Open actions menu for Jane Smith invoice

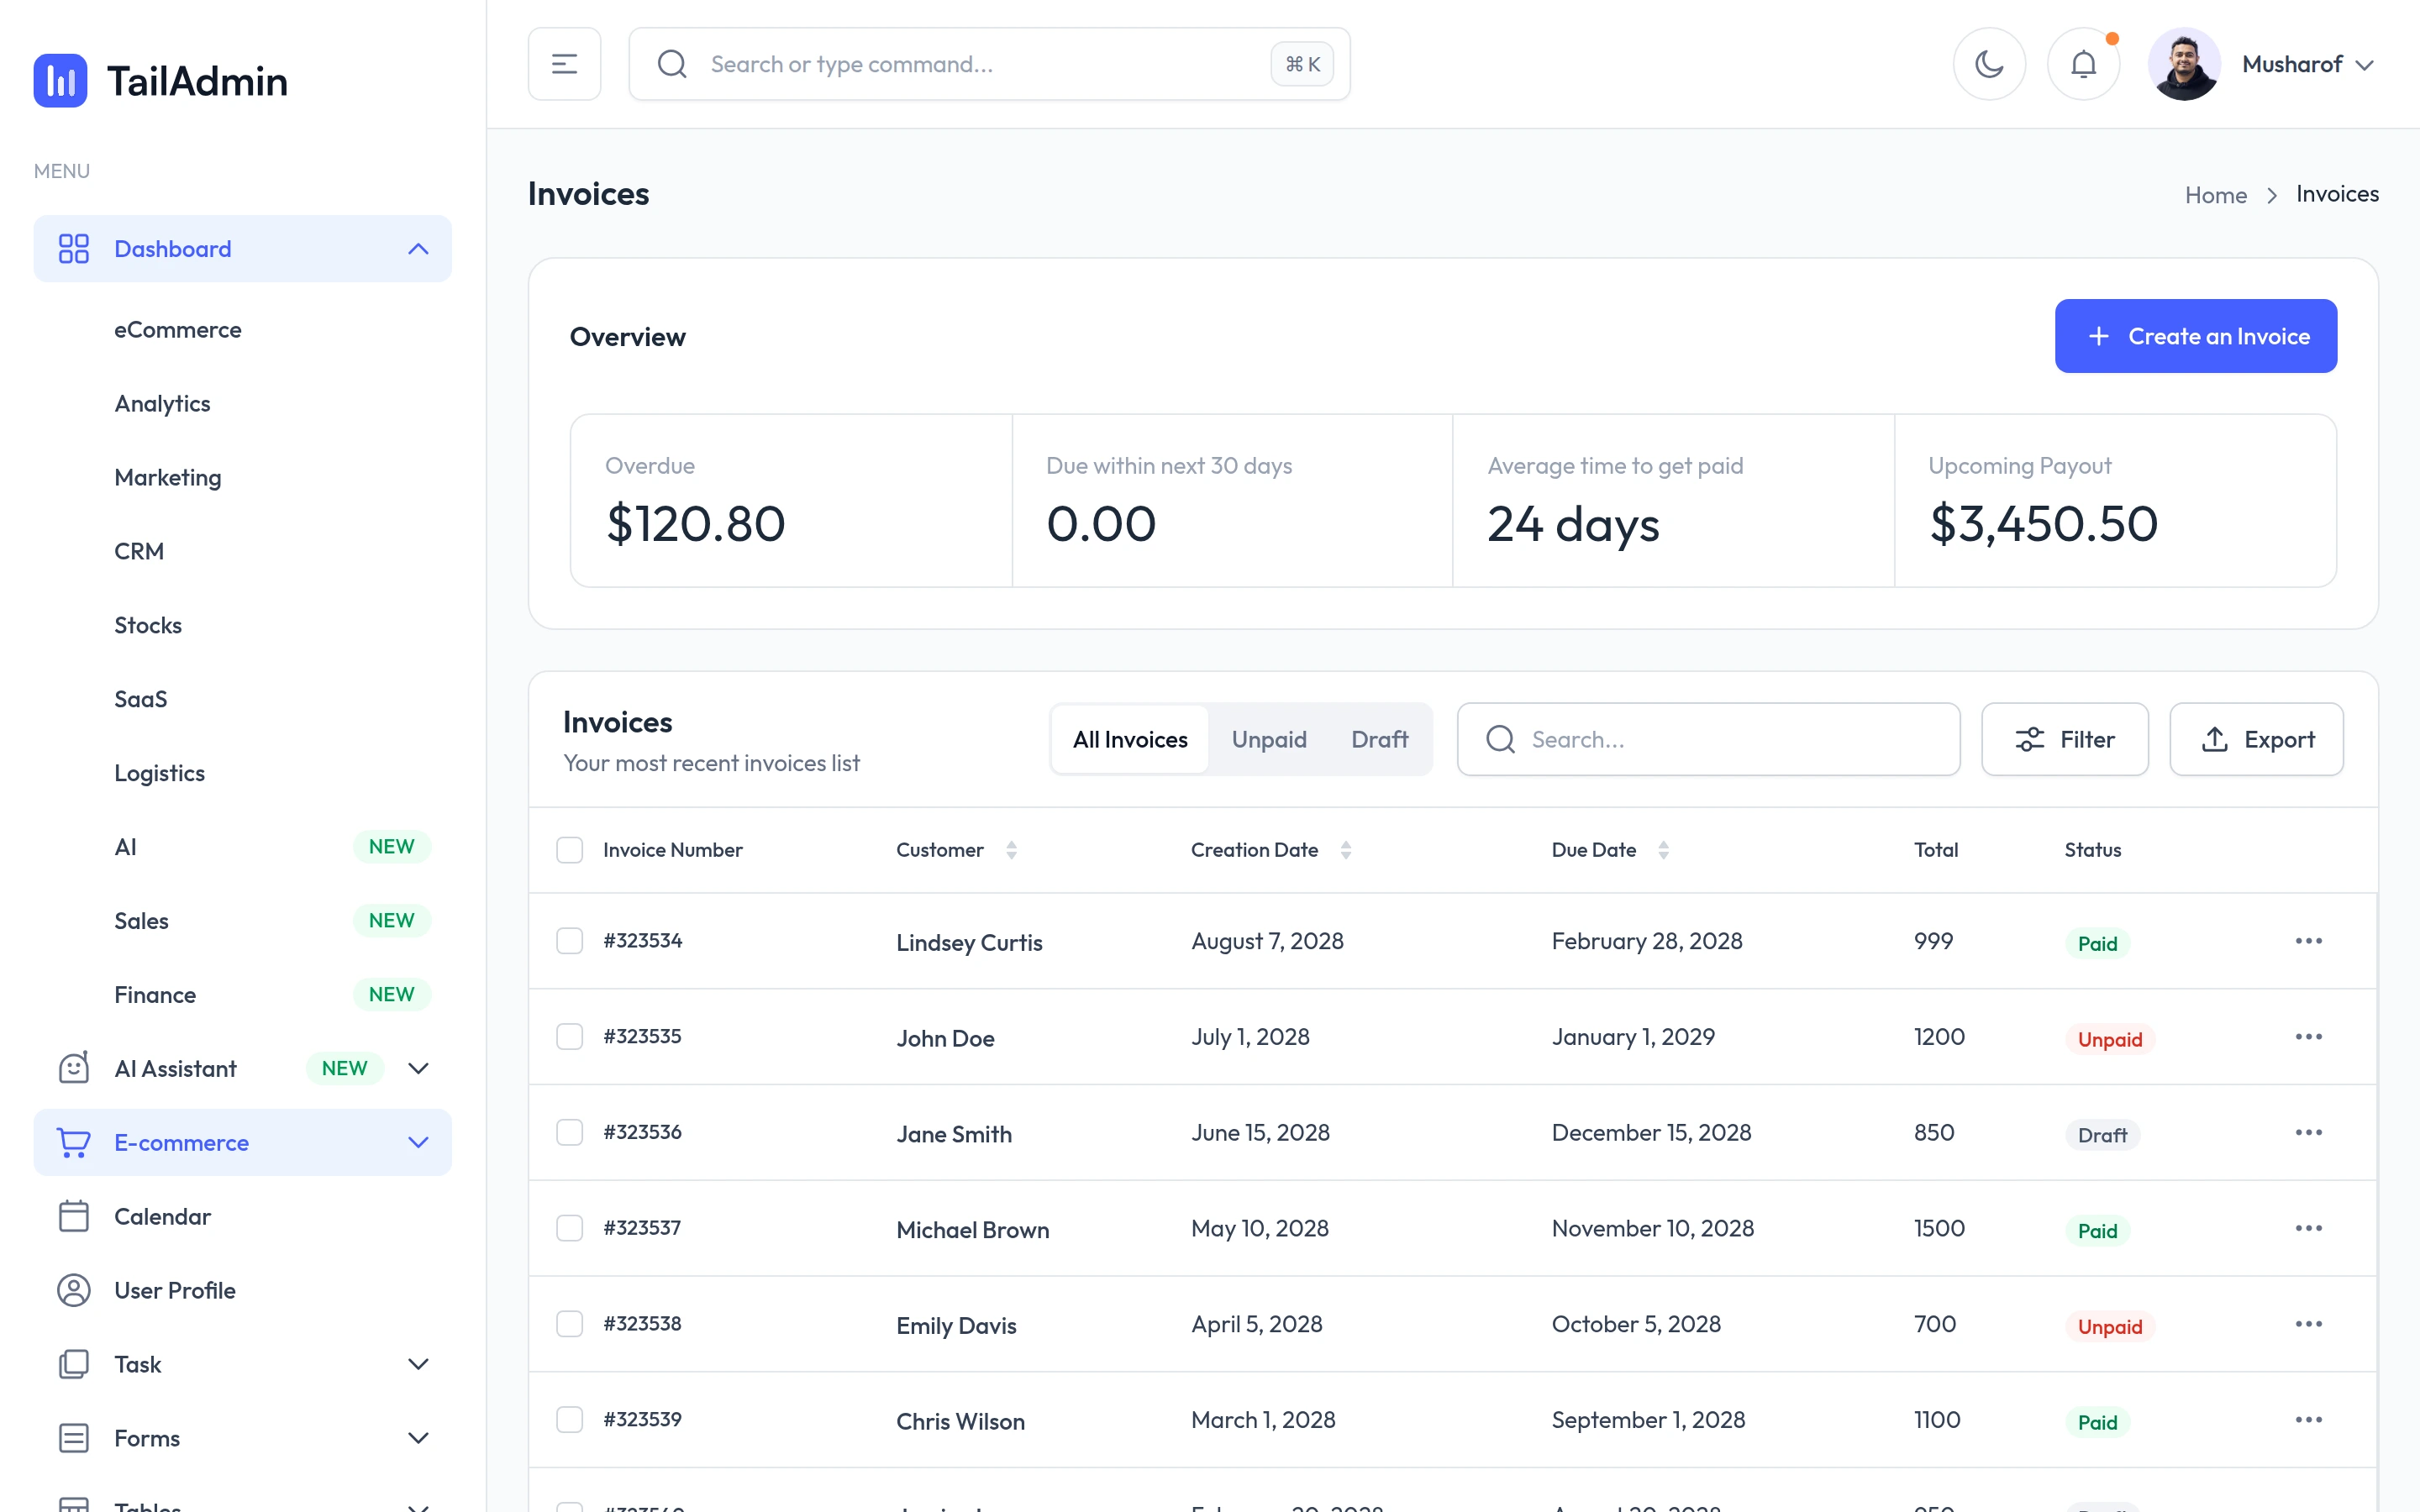pyautogui.click(x=2308, y=1132)
